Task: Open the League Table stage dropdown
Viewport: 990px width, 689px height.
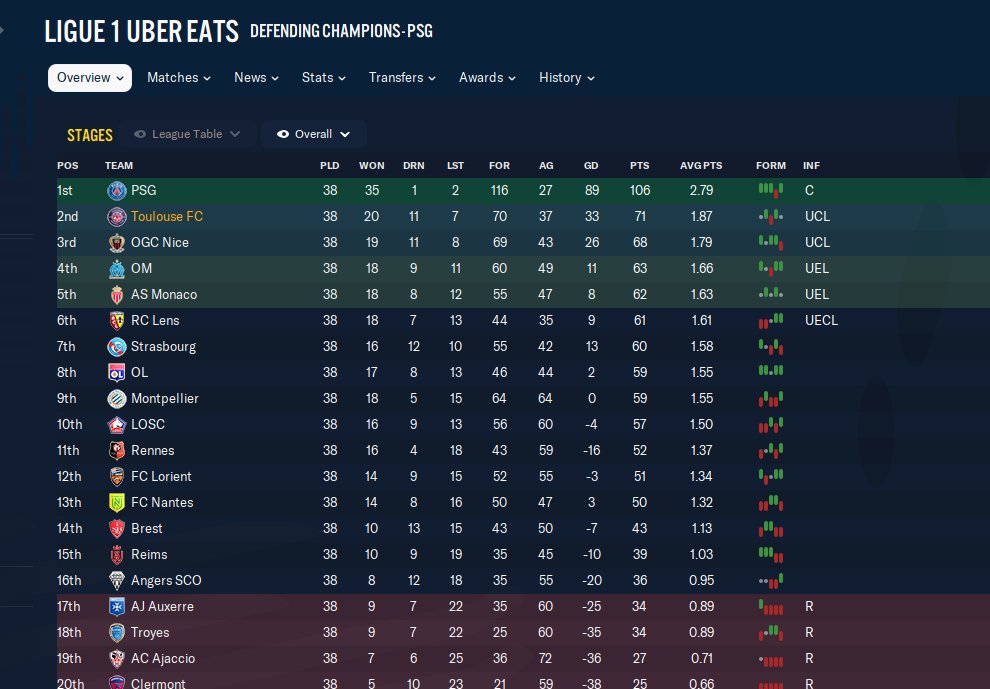Action: (x=235, y=134)
